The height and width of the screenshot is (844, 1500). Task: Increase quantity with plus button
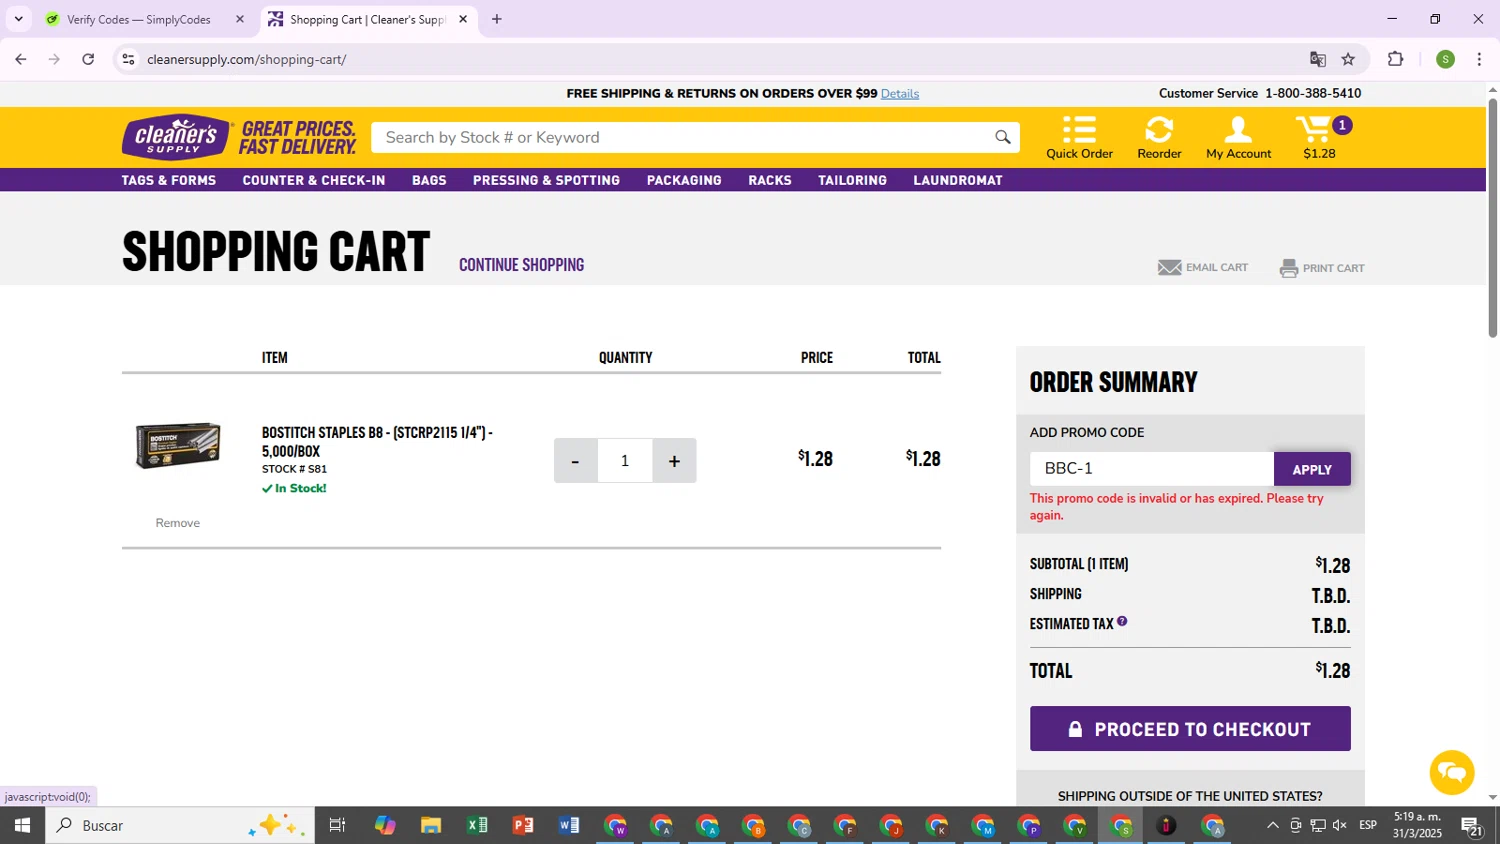pos(675,460)
